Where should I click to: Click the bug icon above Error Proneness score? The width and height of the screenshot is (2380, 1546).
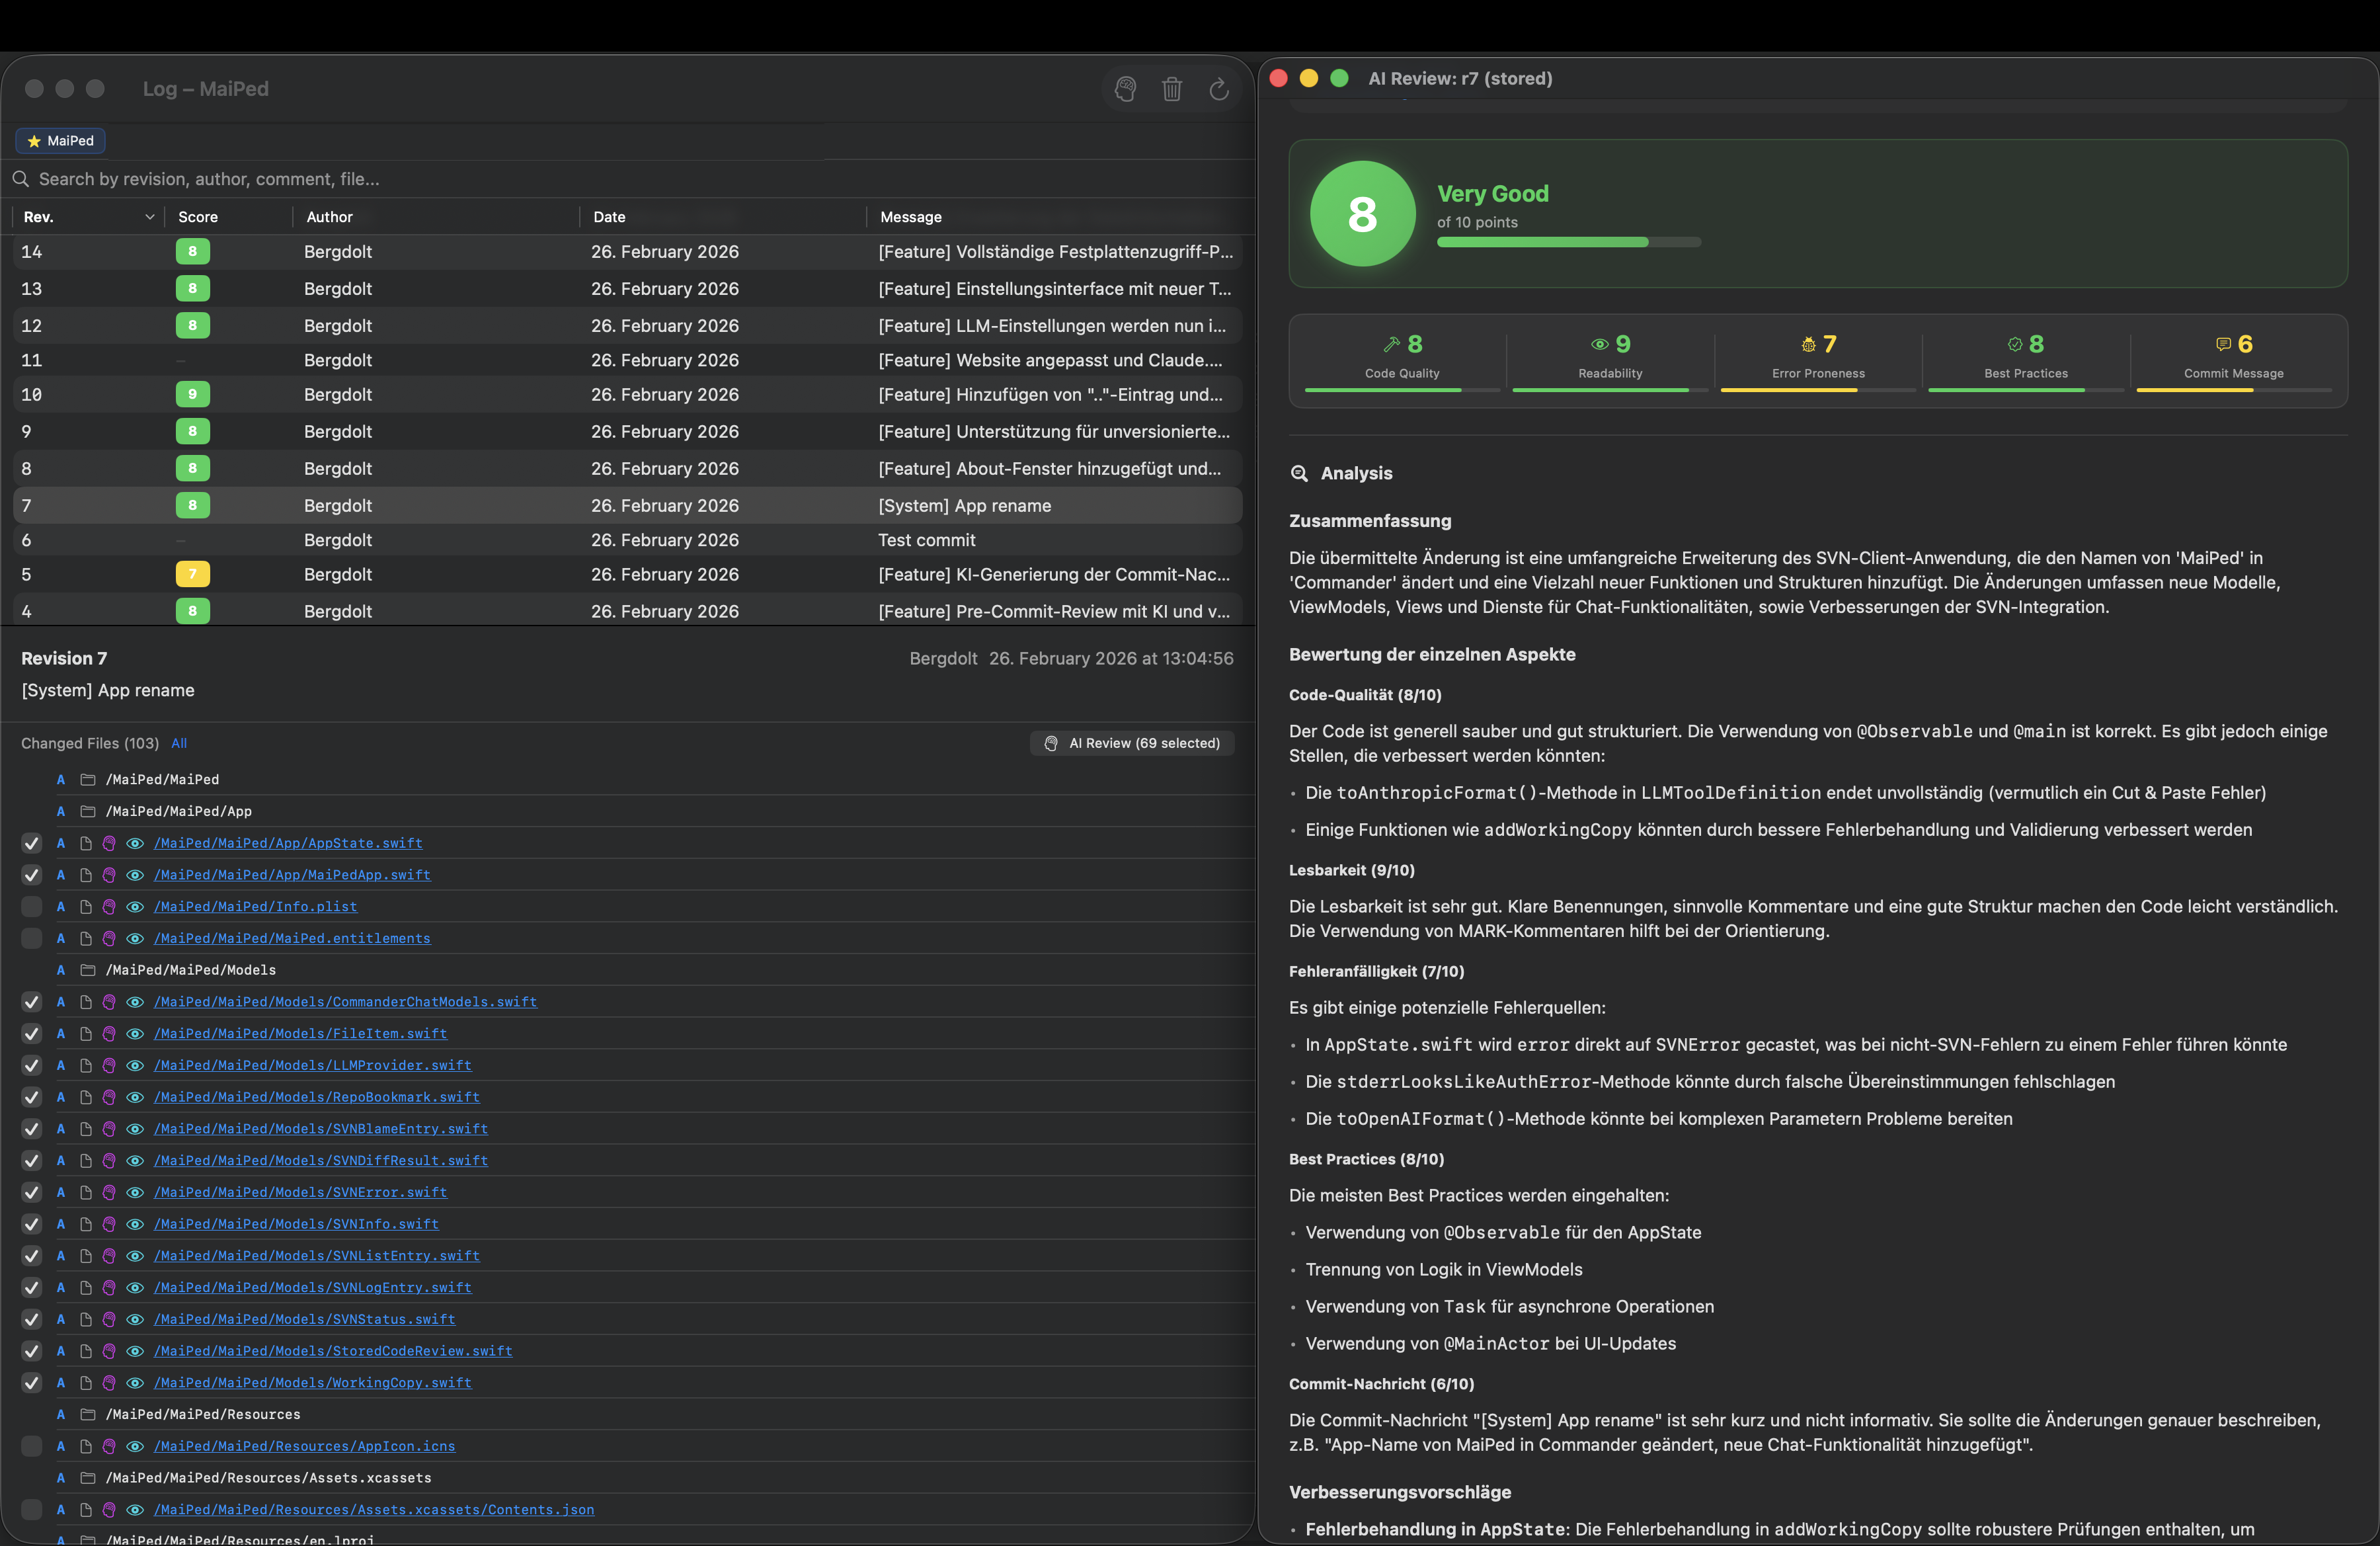pos(1807,343)
